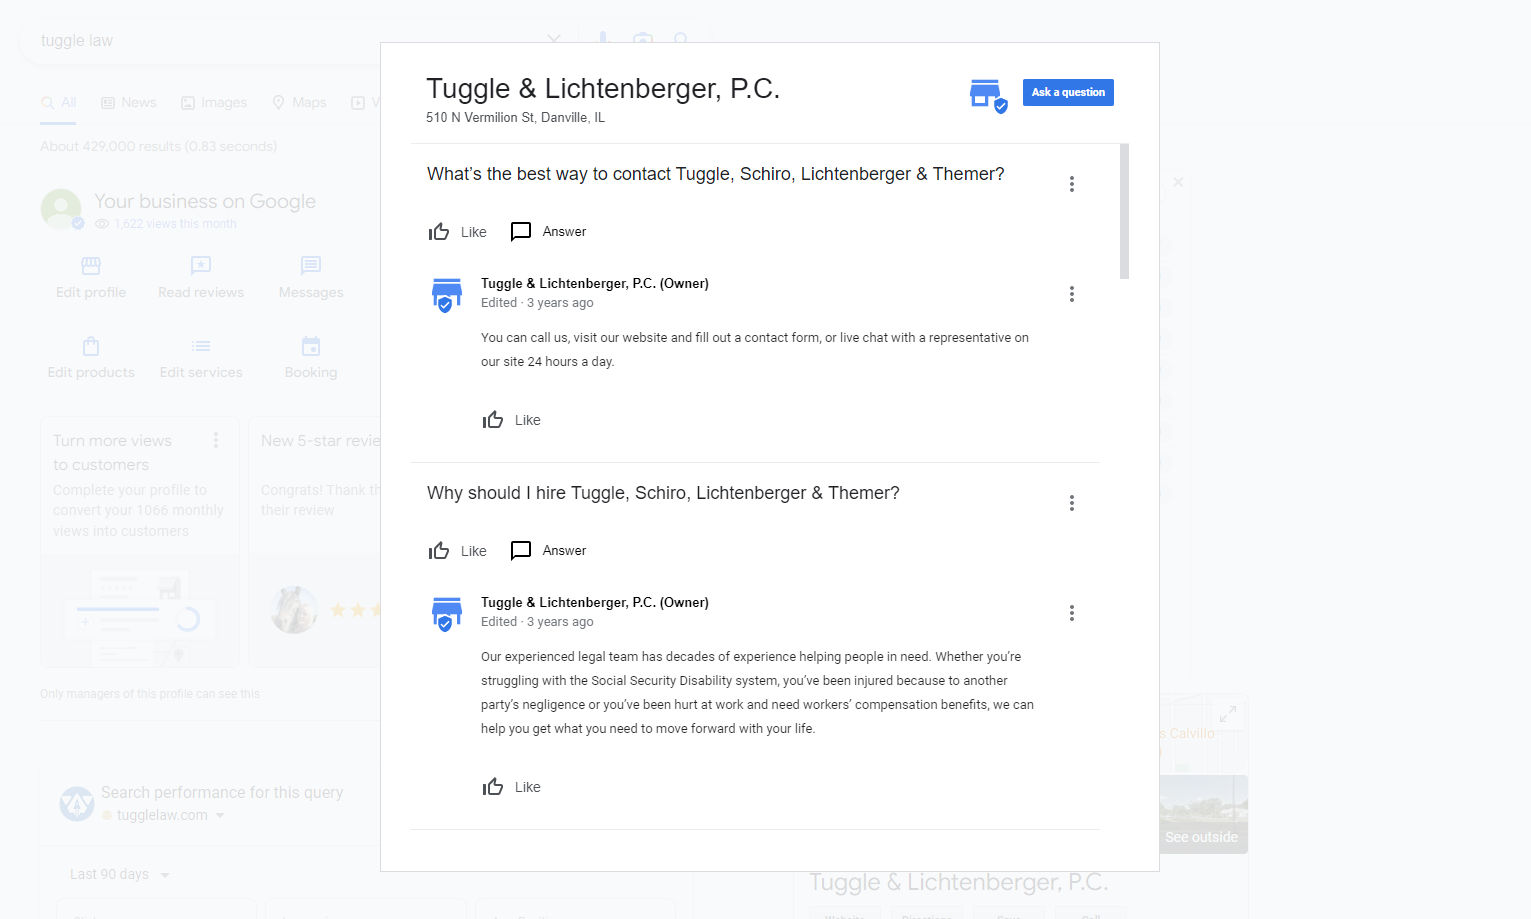Viewport: 1531px width, 919px height.
Task: Like the owner's contact form answer
Action: click(x=511, y=420)
